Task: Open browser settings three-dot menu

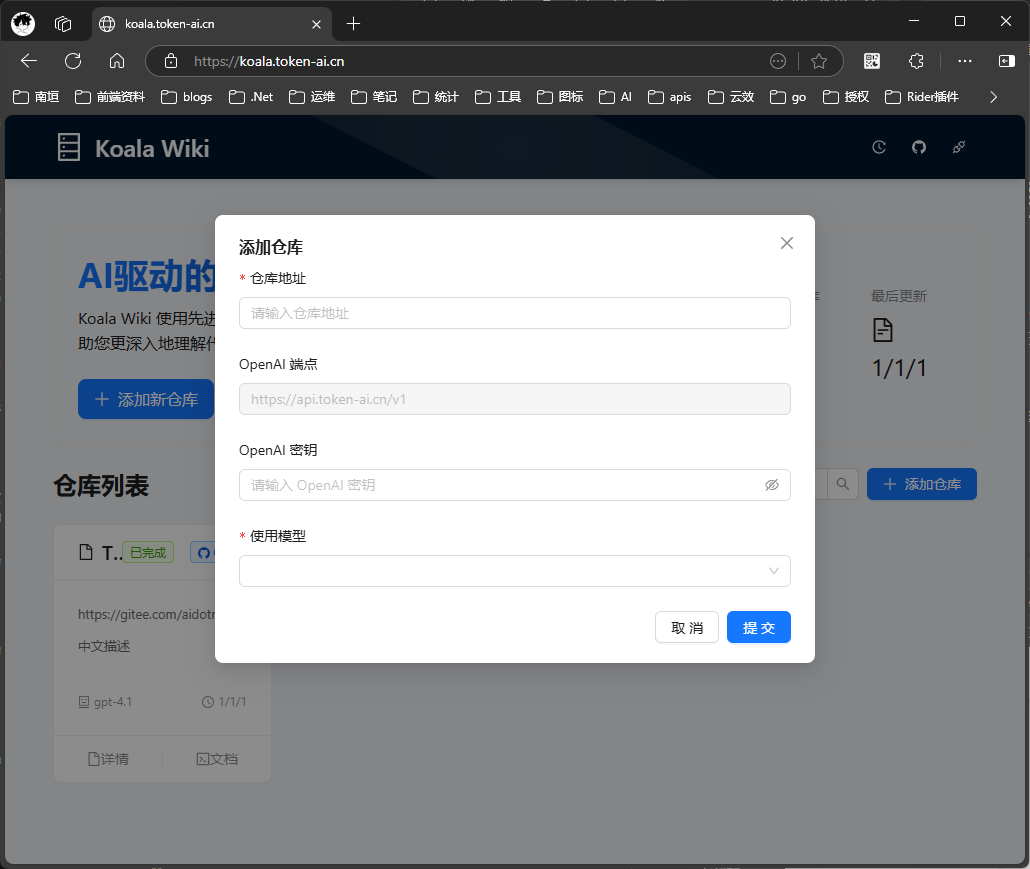Action: 965,61
